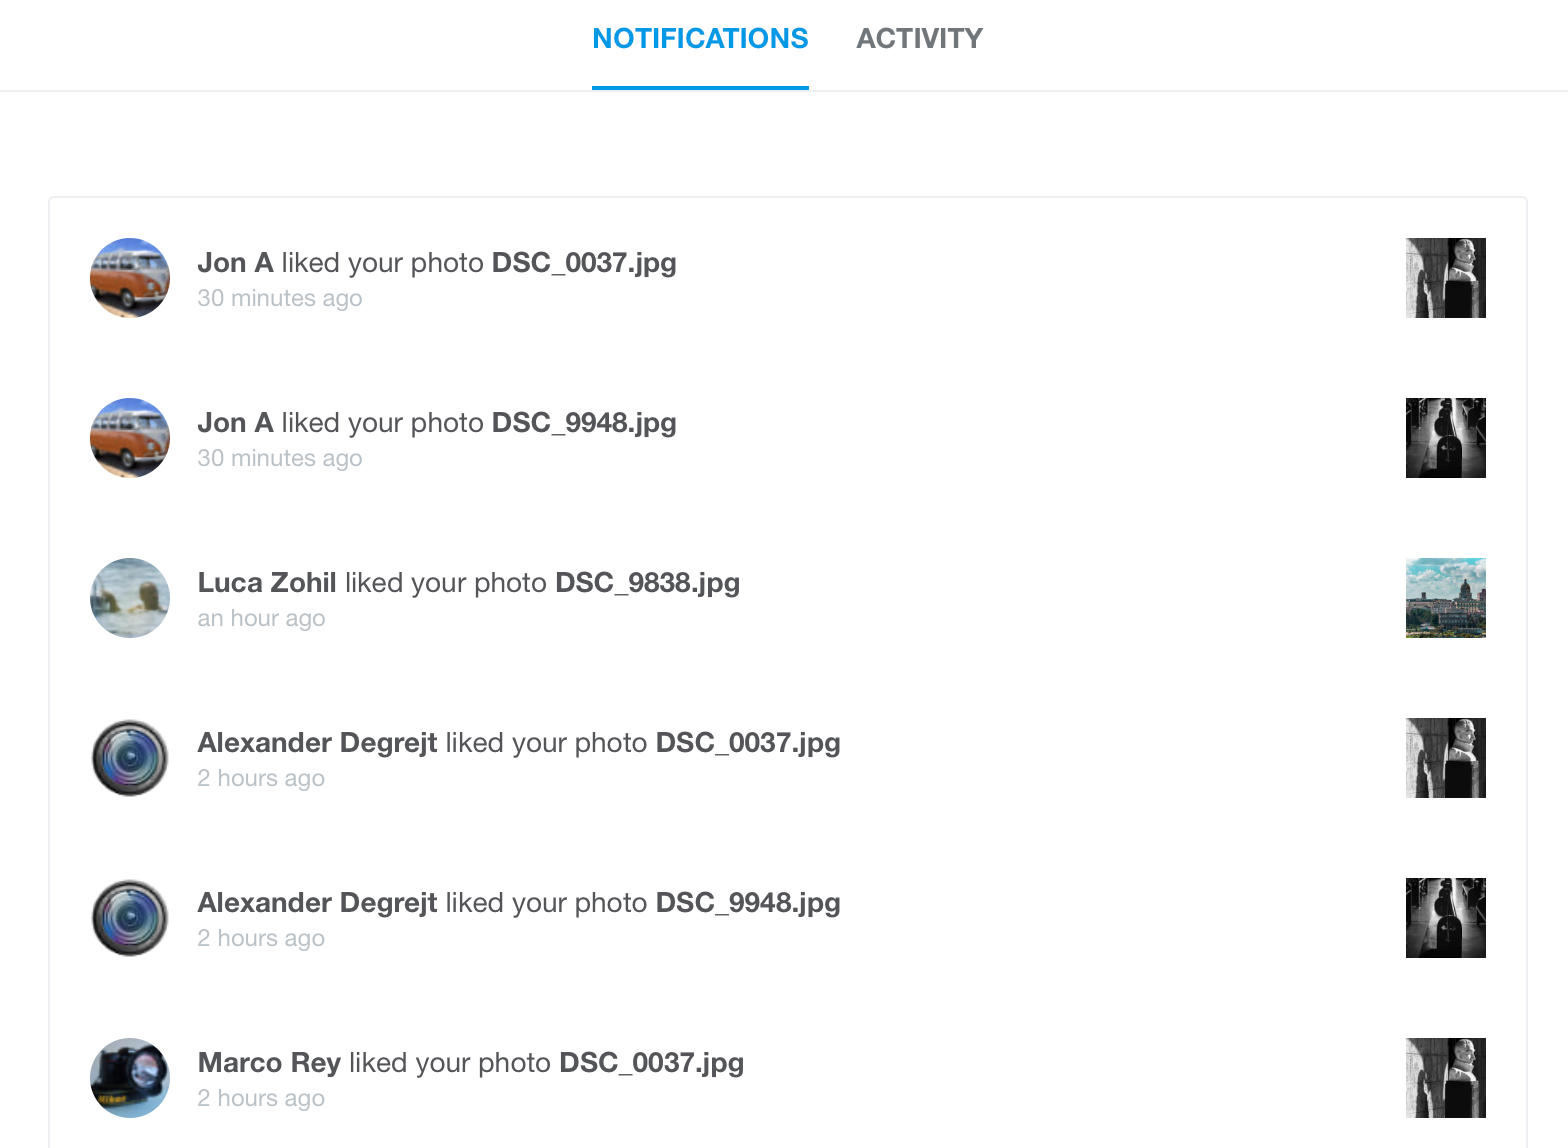Click Jon A's van avatar beside DSC_9948.jpg notification
Viewport: 1568px width, 1148px height.
130,438
